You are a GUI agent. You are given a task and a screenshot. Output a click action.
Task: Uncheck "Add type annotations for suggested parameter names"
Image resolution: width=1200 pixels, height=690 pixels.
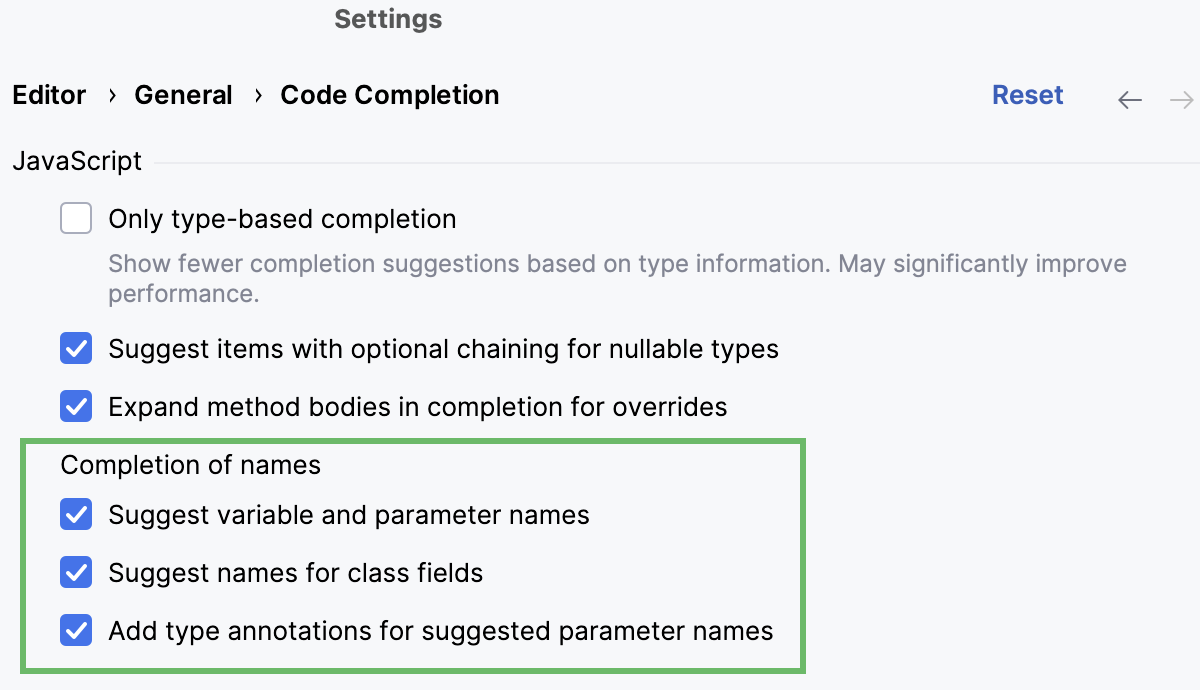pos(75,630)
